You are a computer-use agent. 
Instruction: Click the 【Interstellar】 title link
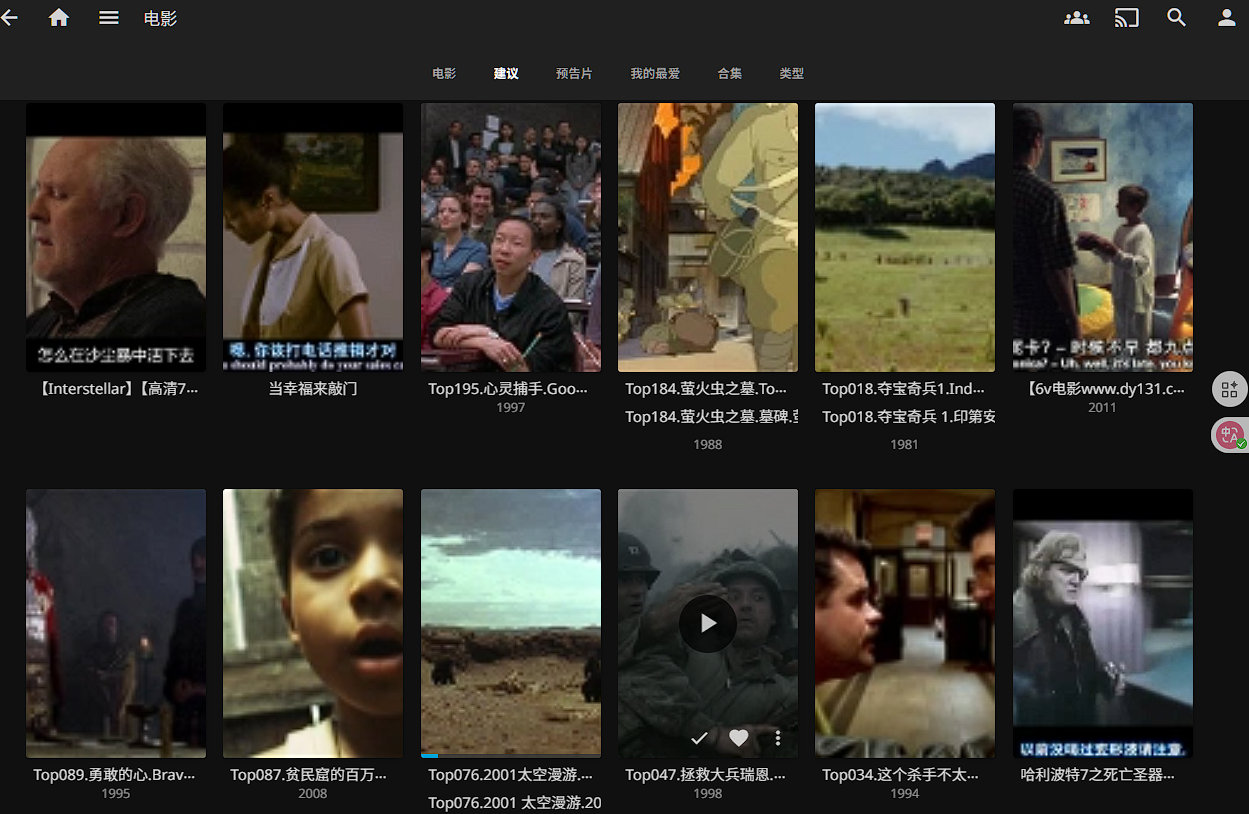tap(116, 388)
